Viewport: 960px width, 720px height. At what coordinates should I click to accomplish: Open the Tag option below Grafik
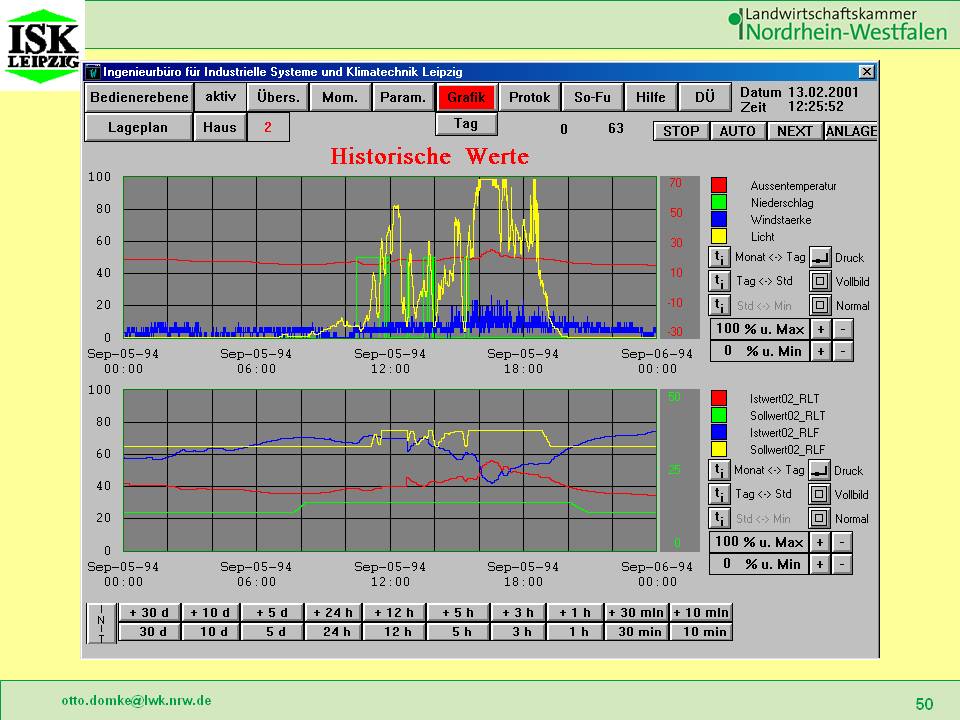tap(466, 124)
